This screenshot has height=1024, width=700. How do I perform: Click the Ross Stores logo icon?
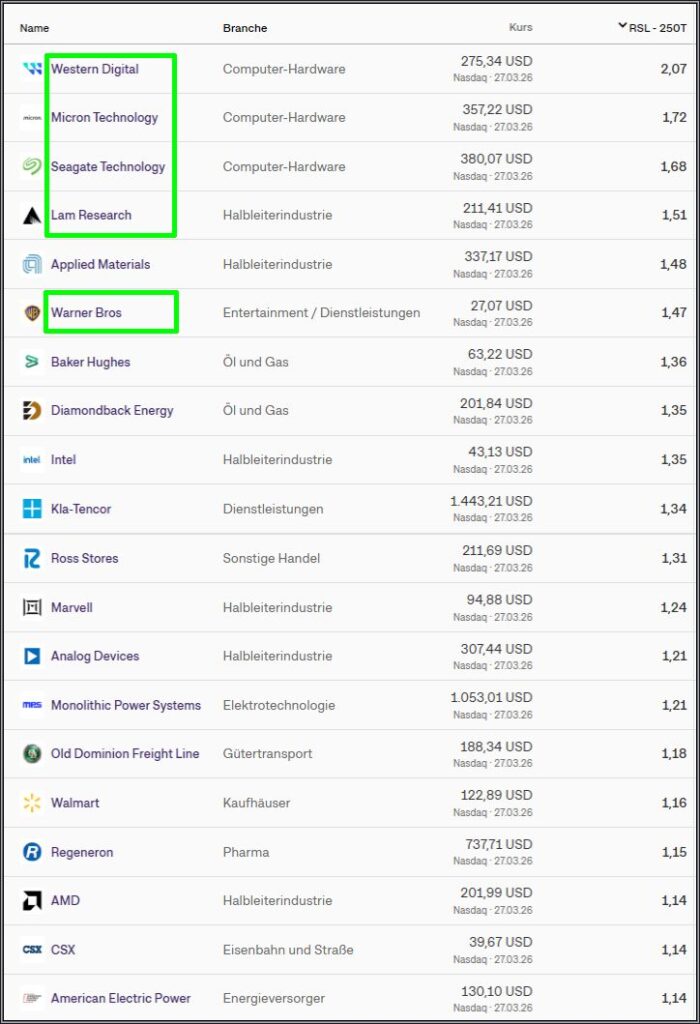click(32, 558)
